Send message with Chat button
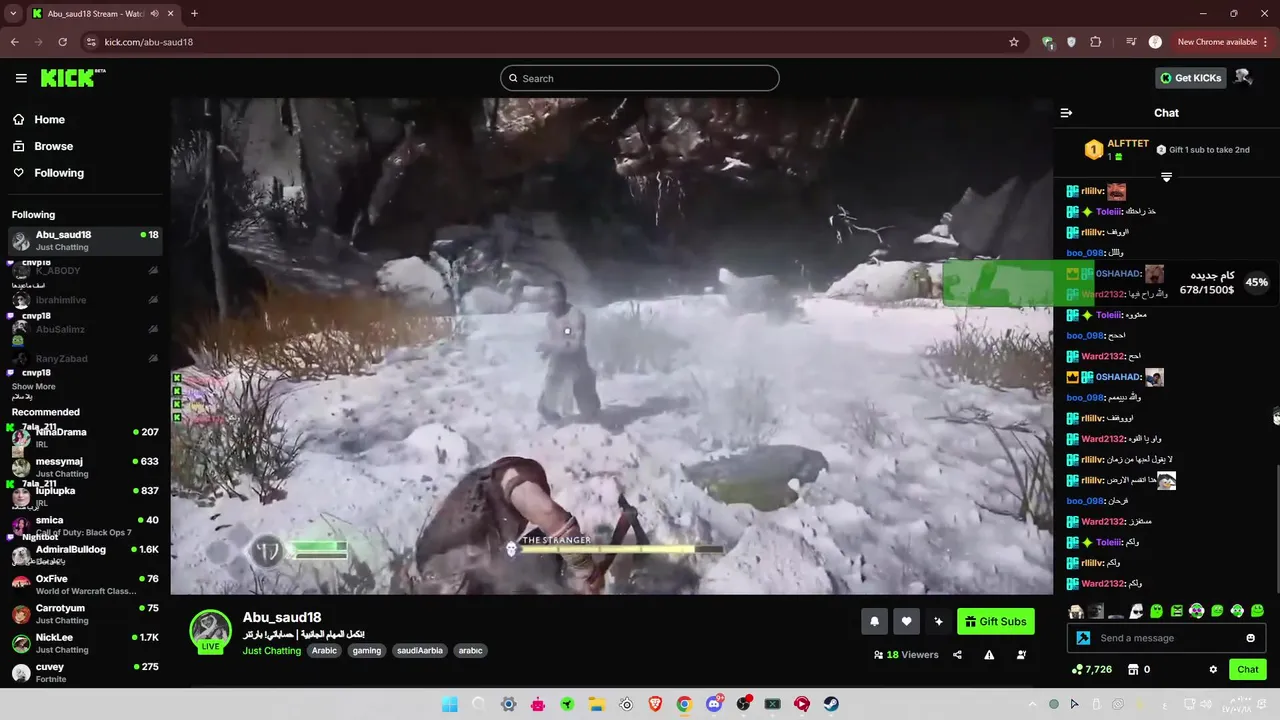This screenshot has width=1280, height=720. 1248,670
